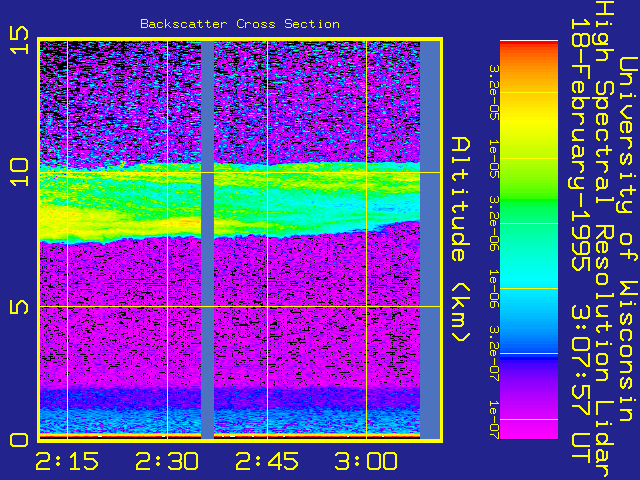
Task: Click the '1e-05' color scale label
Action: point(494,158)
